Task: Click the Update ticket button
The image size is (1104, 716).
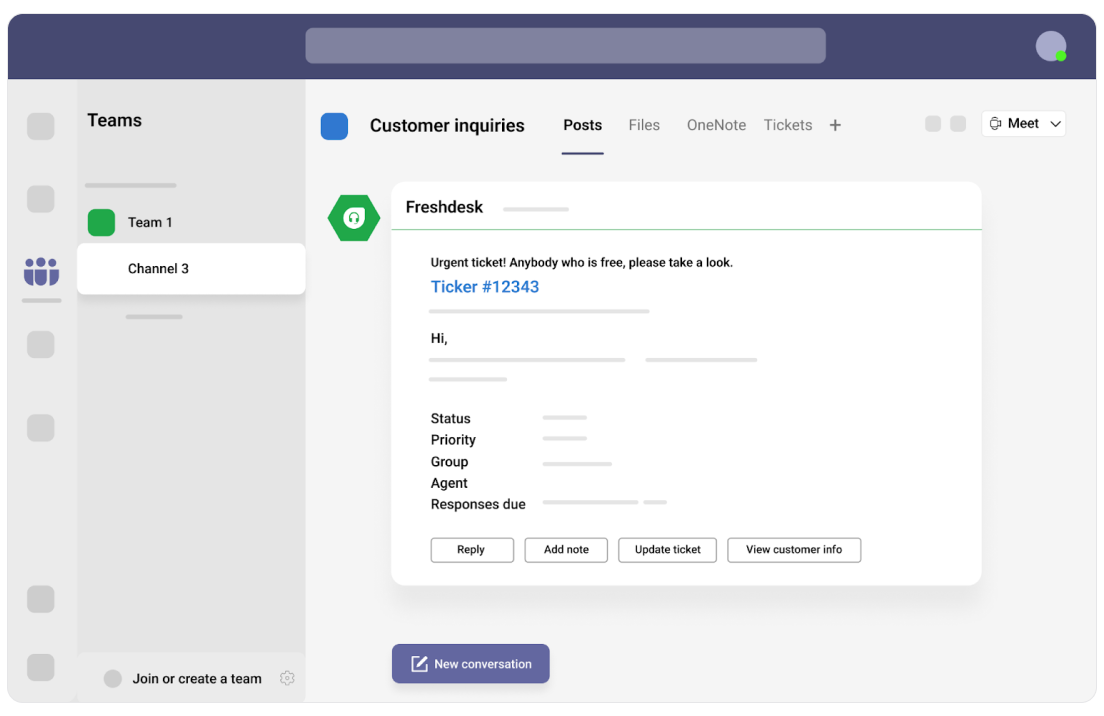Action: click(x=667, y=550)
